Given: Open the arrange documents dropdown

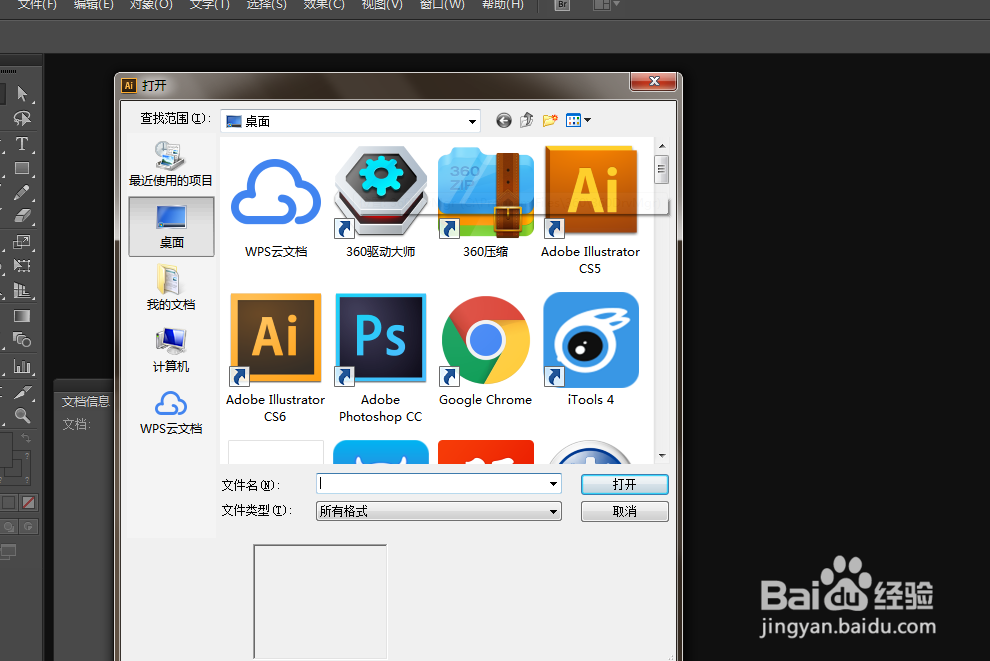Looking at the screenshot, I should [x=607, y=5].
